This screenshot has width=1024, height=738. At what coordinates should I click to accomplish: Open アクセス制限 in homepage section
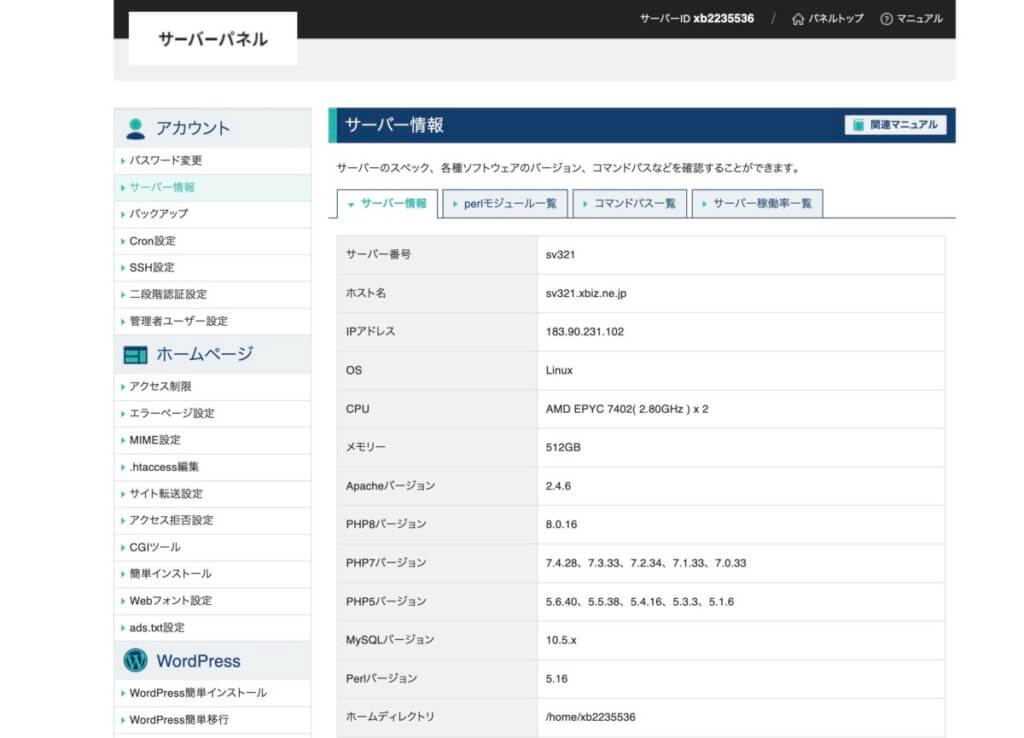[x=160, y=386]
